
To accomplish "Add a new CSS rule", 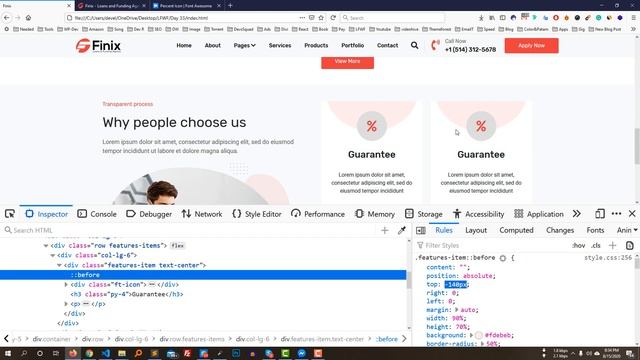I will click(612, 245).
